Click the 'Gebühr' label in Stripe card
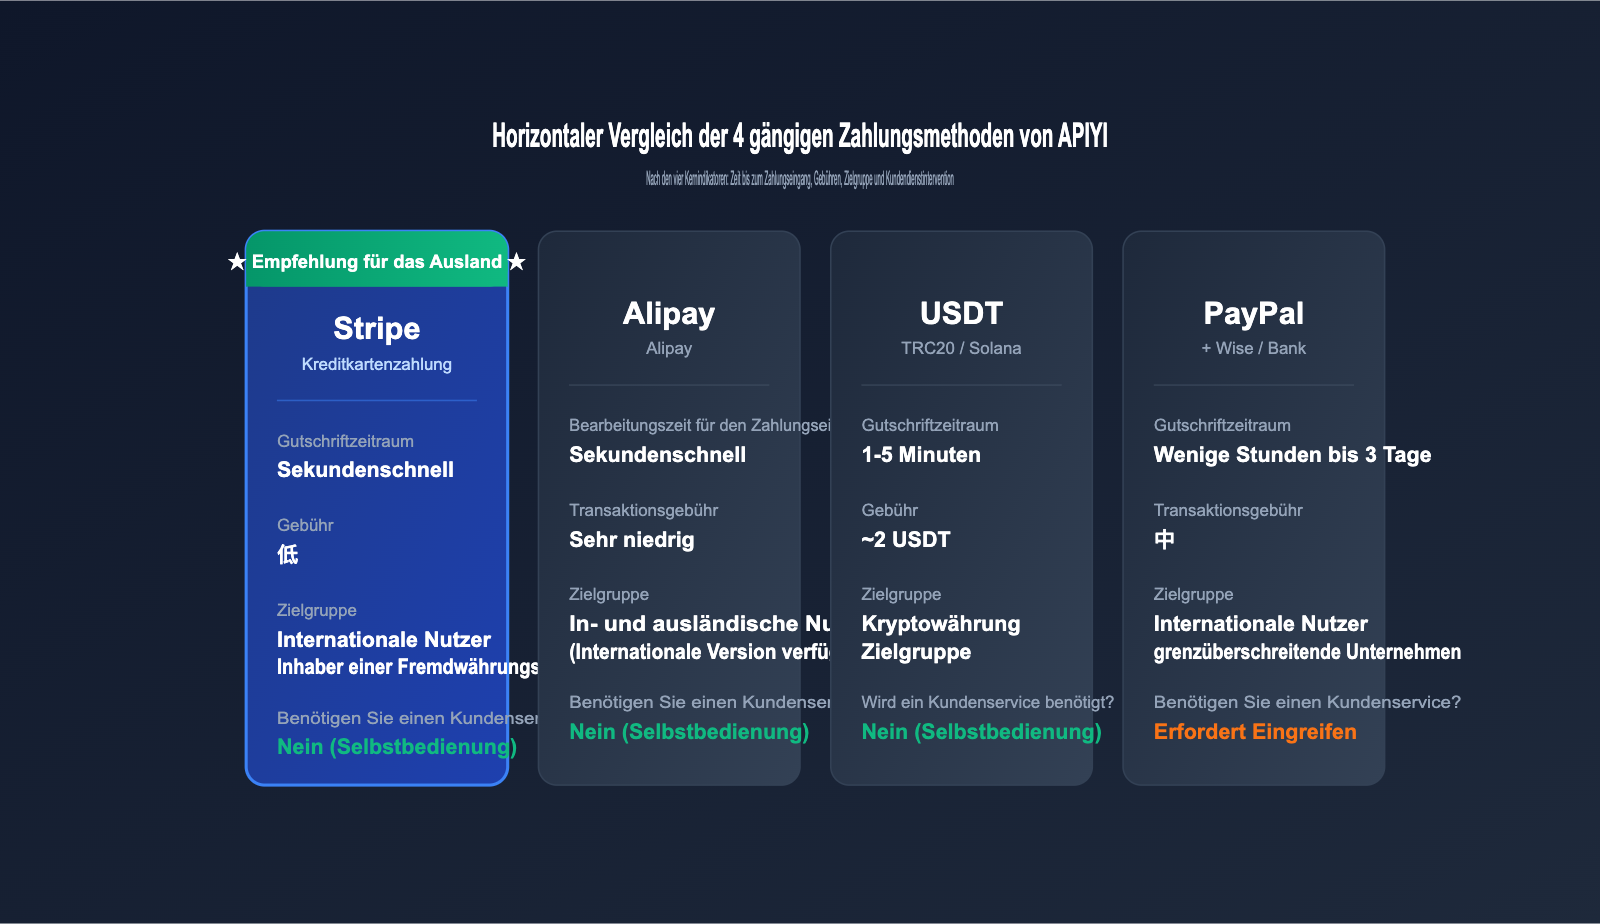 305,525
